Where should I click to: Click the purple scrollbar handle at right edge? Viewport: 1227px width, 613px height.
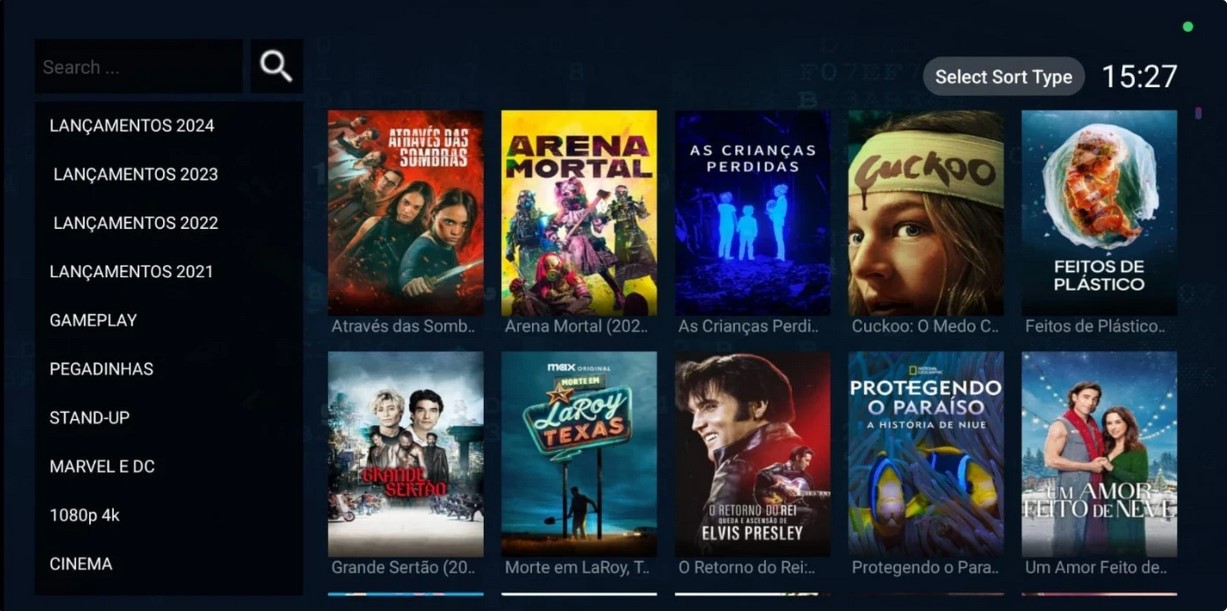tap(1198, 113)
